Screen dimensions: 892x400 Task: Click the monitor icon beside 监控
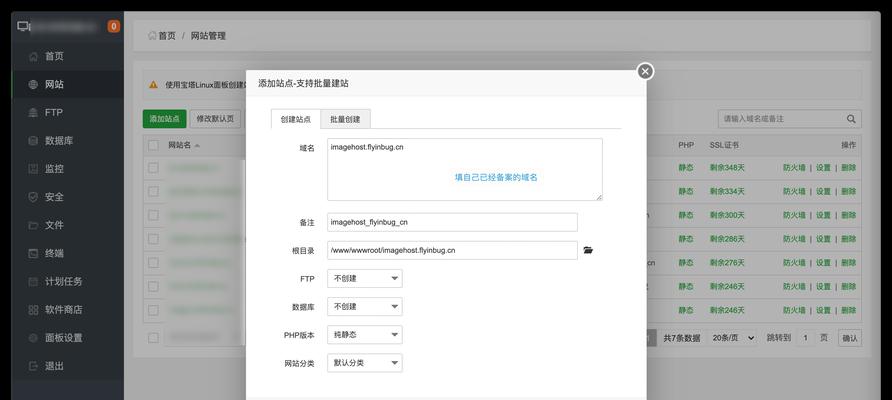(x=33, y=169)
